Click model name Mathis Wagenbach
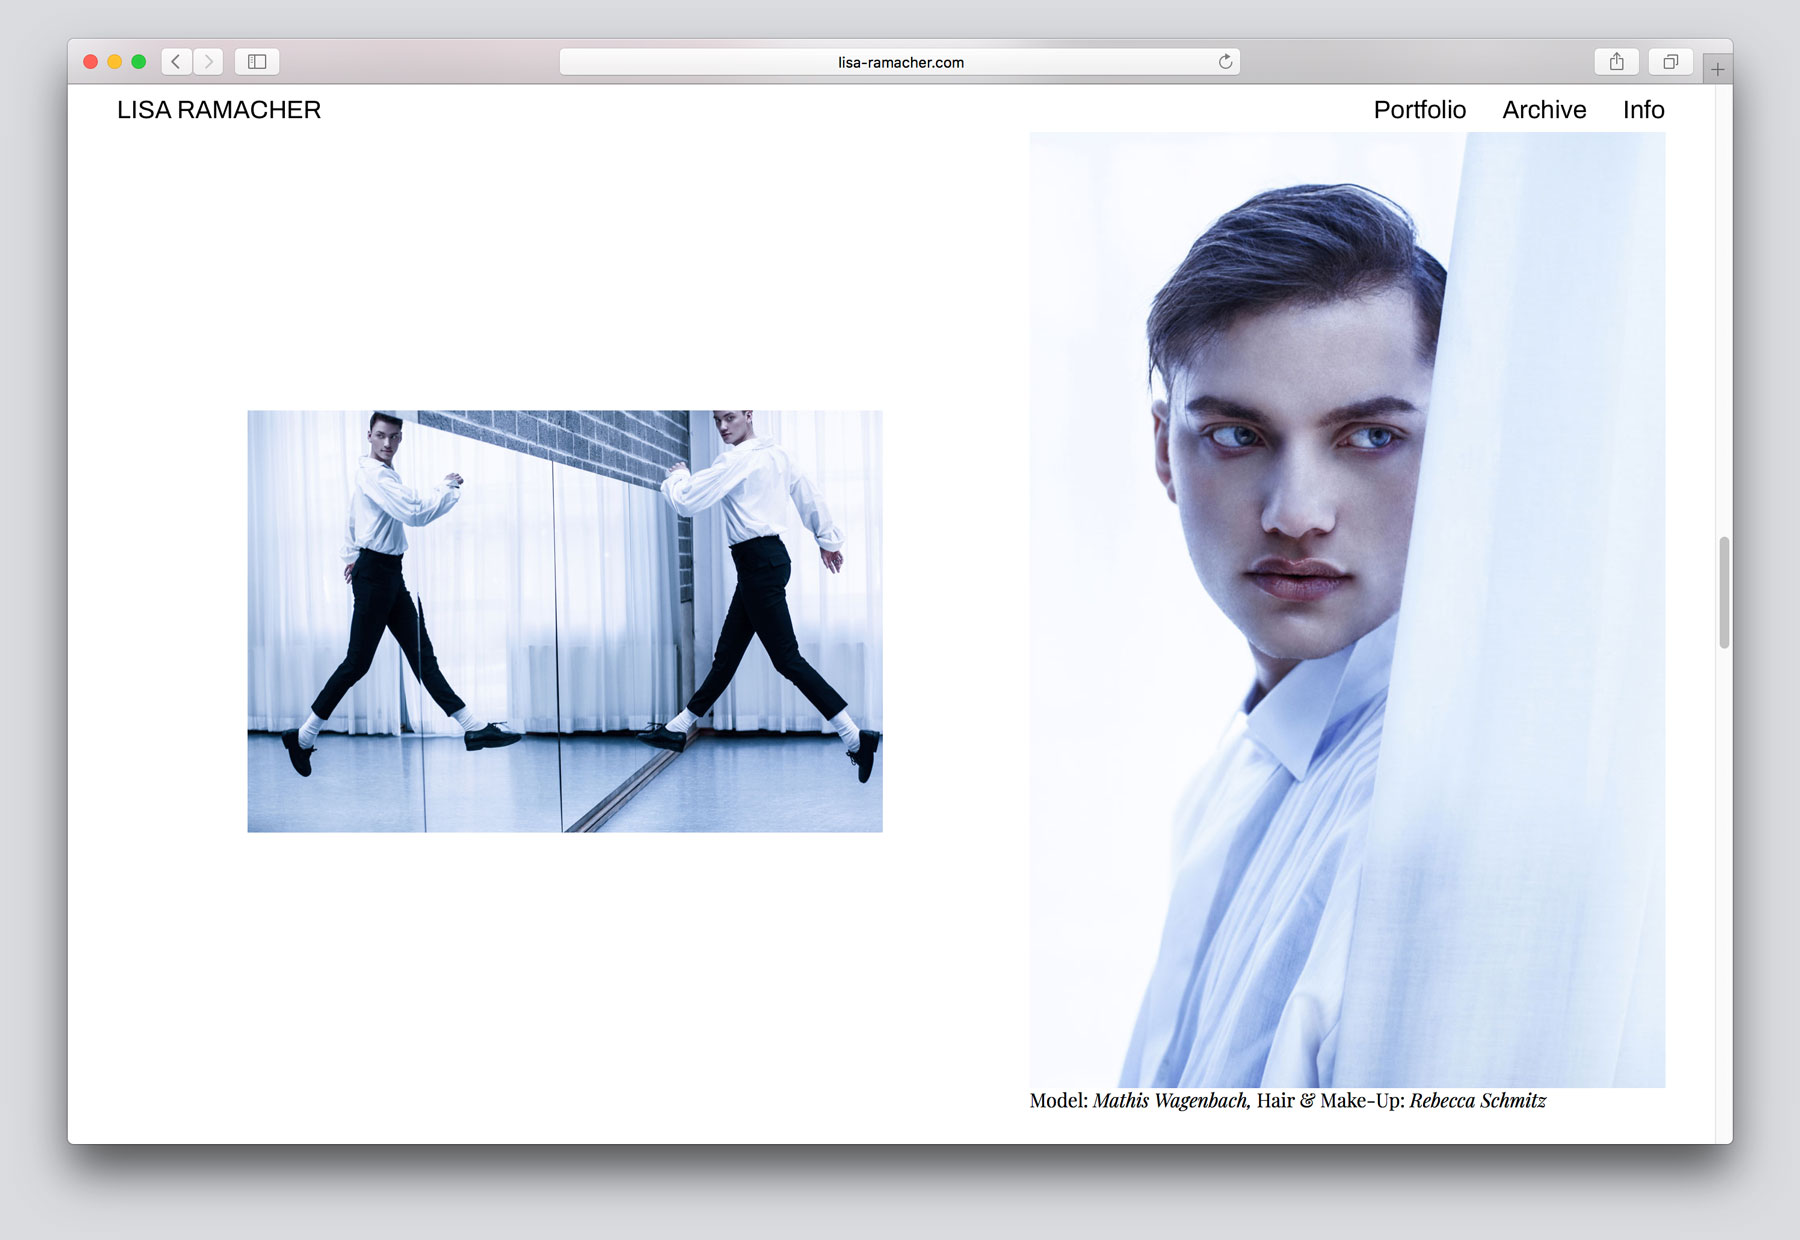The width and height of the screenshot is (1800, 1240). 1170,1101
